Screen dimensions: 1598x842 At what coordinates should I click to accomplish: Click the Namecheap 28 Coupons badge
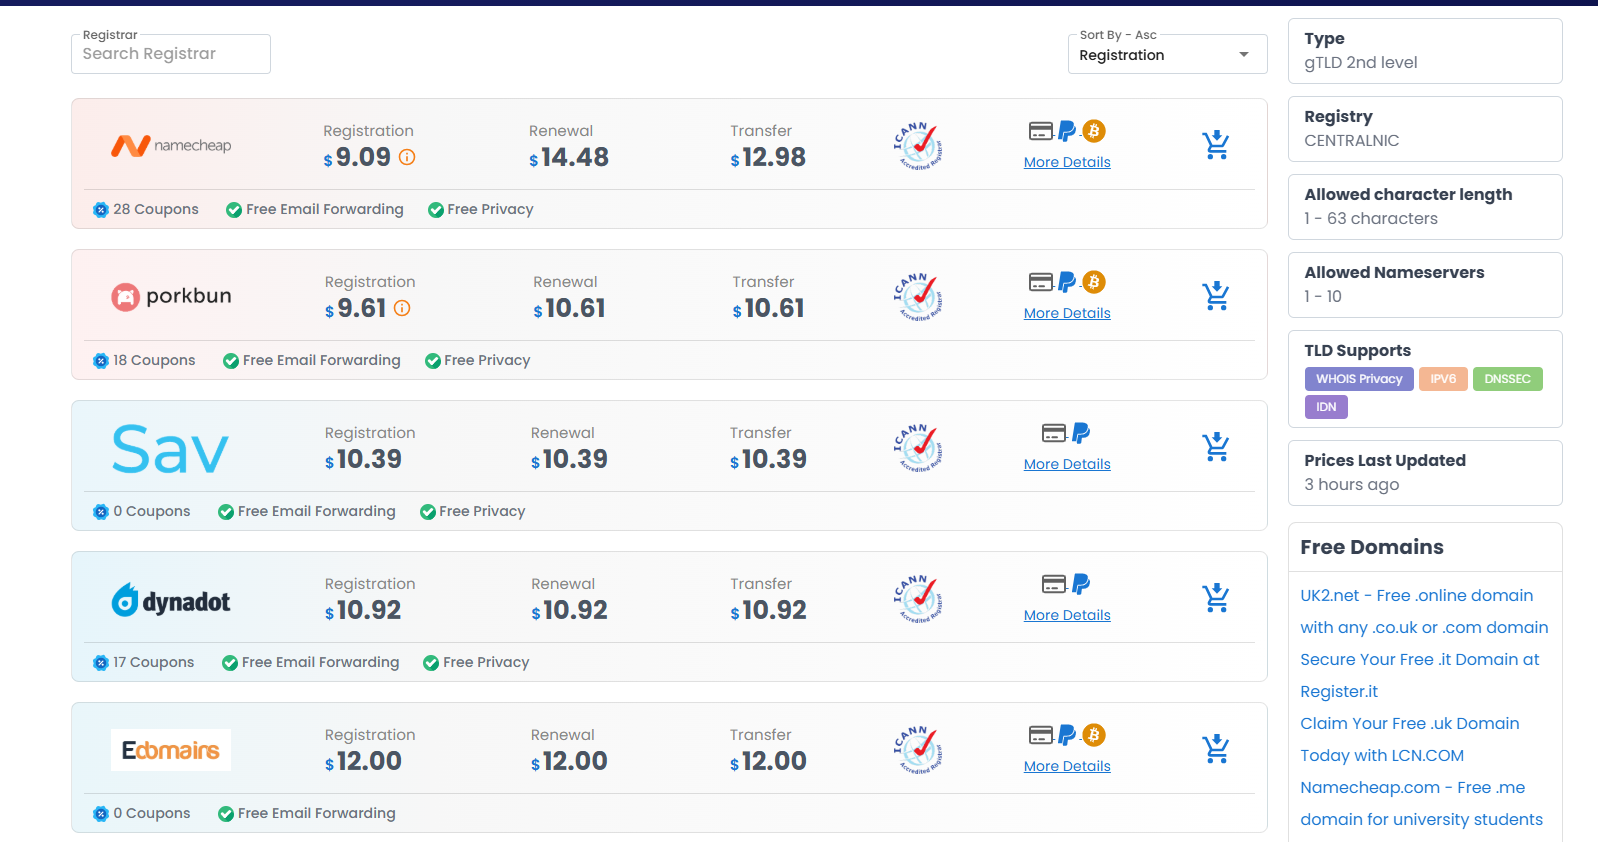pyautogui.click(x=146, y=209)
